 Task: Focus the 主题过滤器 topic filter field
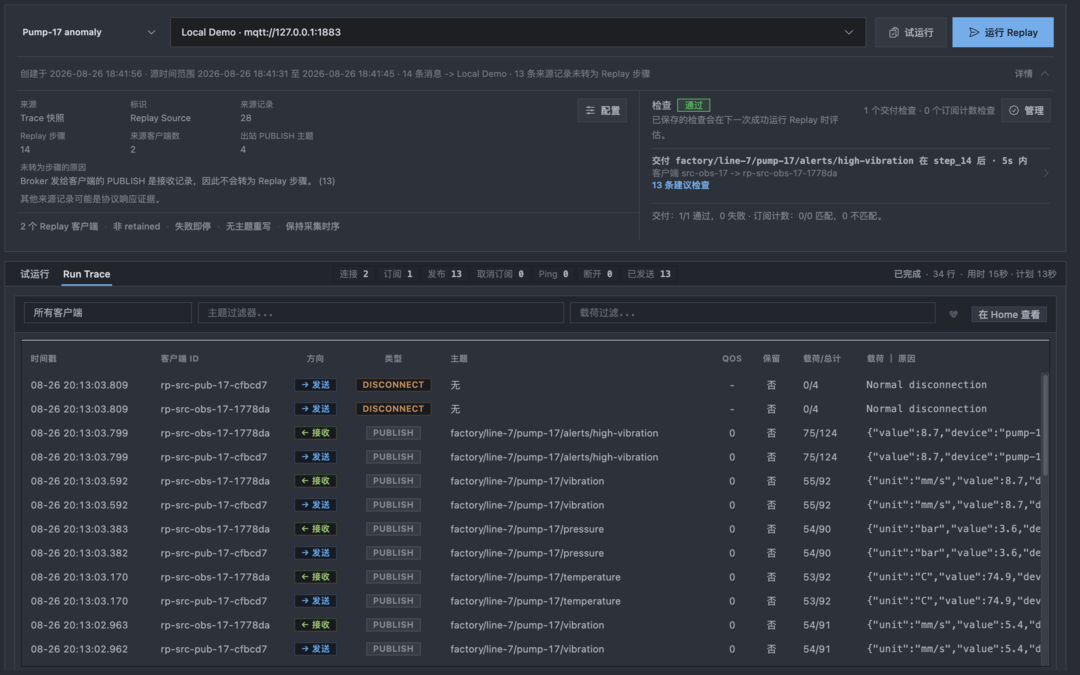pyautogui.click(x=381, y=313)
